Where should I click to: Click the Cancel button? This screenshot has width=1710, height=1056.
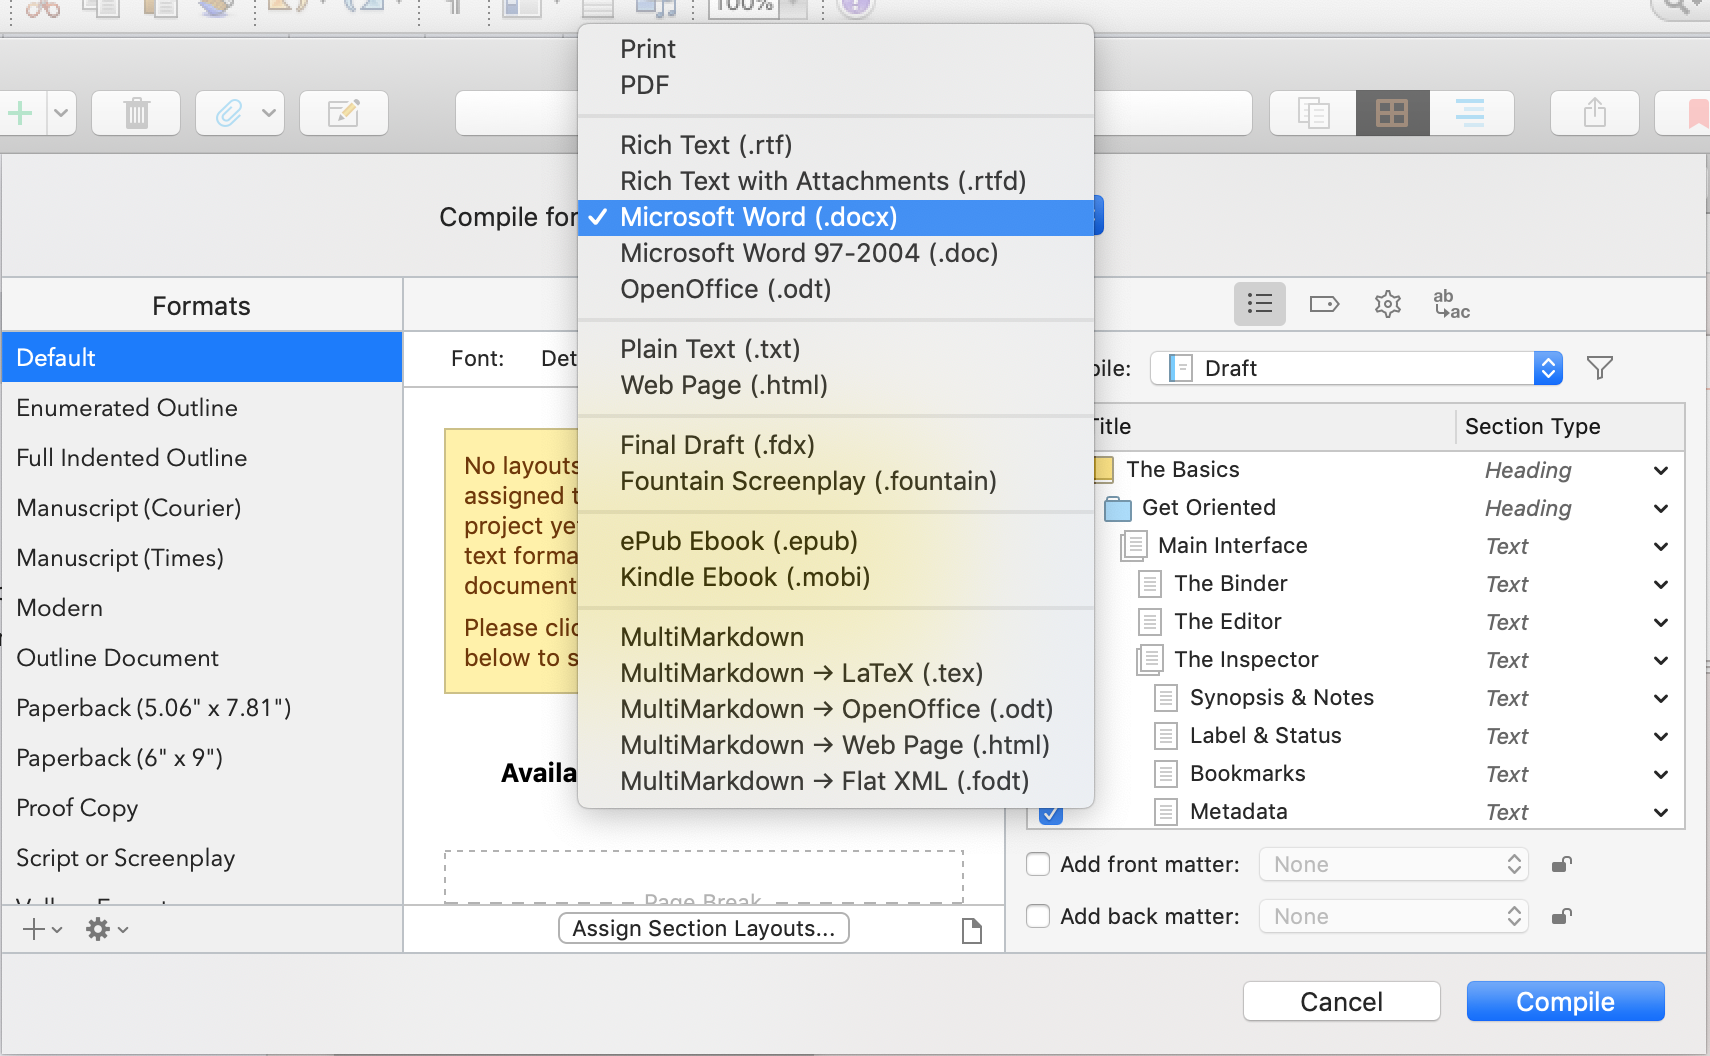point(1341,1001)
